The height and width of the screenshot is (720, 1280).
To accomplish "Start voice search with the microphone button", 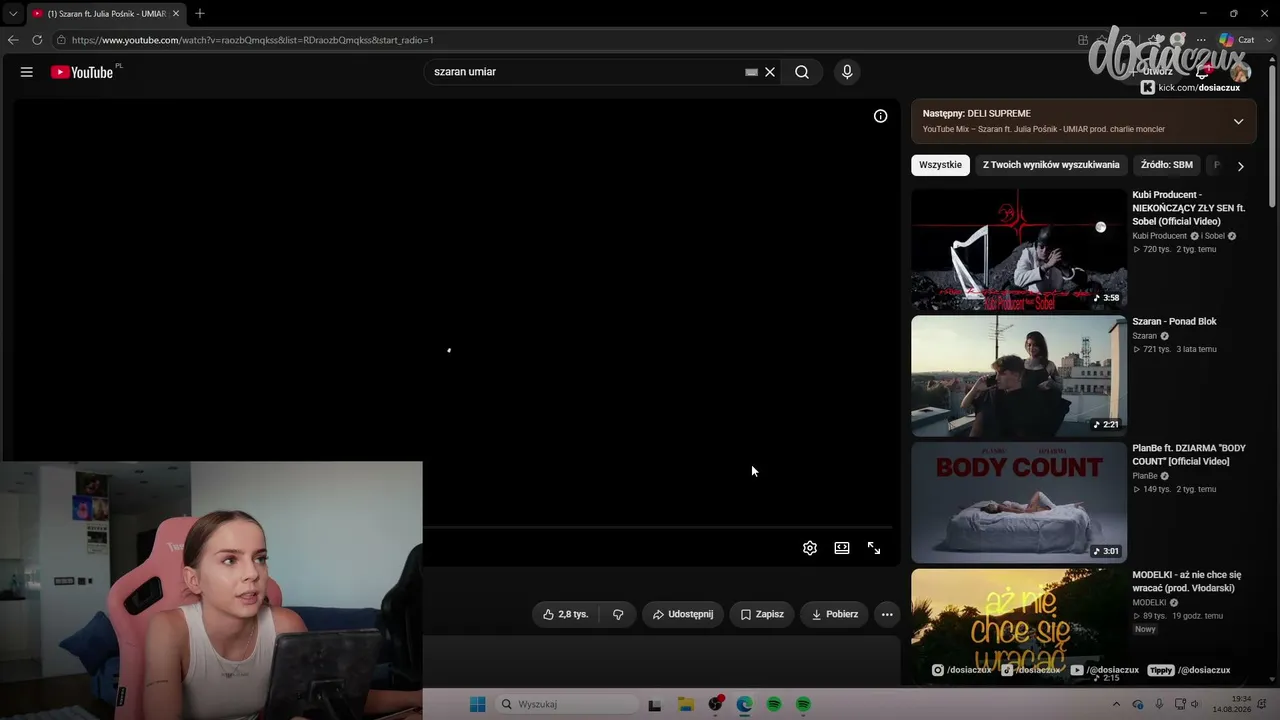I will (x=847, y=72).
